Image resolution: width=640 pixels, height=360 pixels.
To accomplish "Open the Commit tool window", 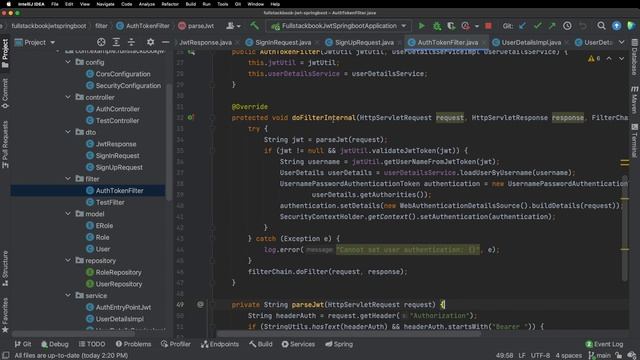I will point(5,93).
